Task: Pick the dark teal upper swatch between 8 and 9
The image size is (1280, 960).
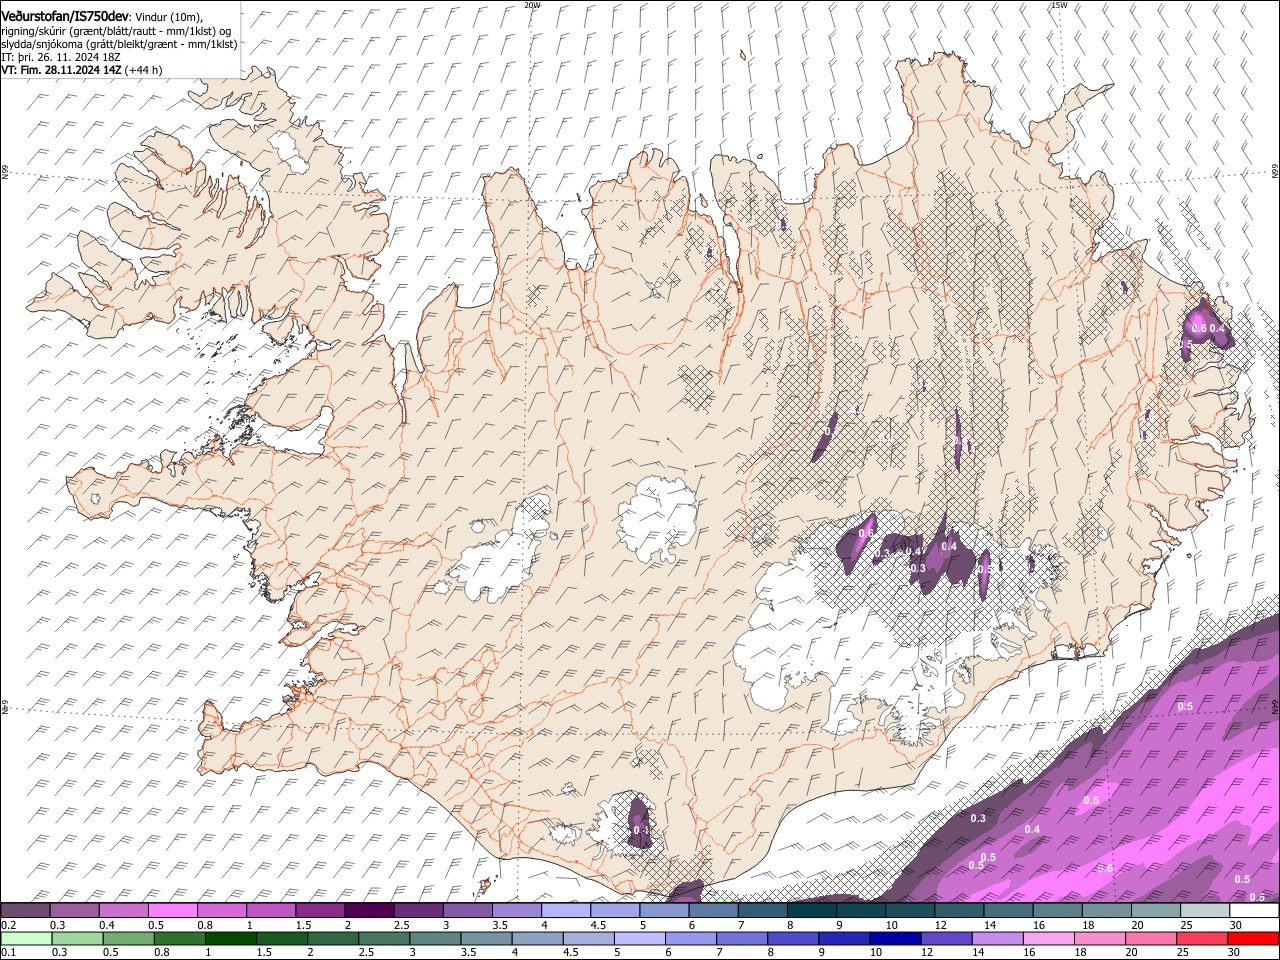Action: point(812,910)
